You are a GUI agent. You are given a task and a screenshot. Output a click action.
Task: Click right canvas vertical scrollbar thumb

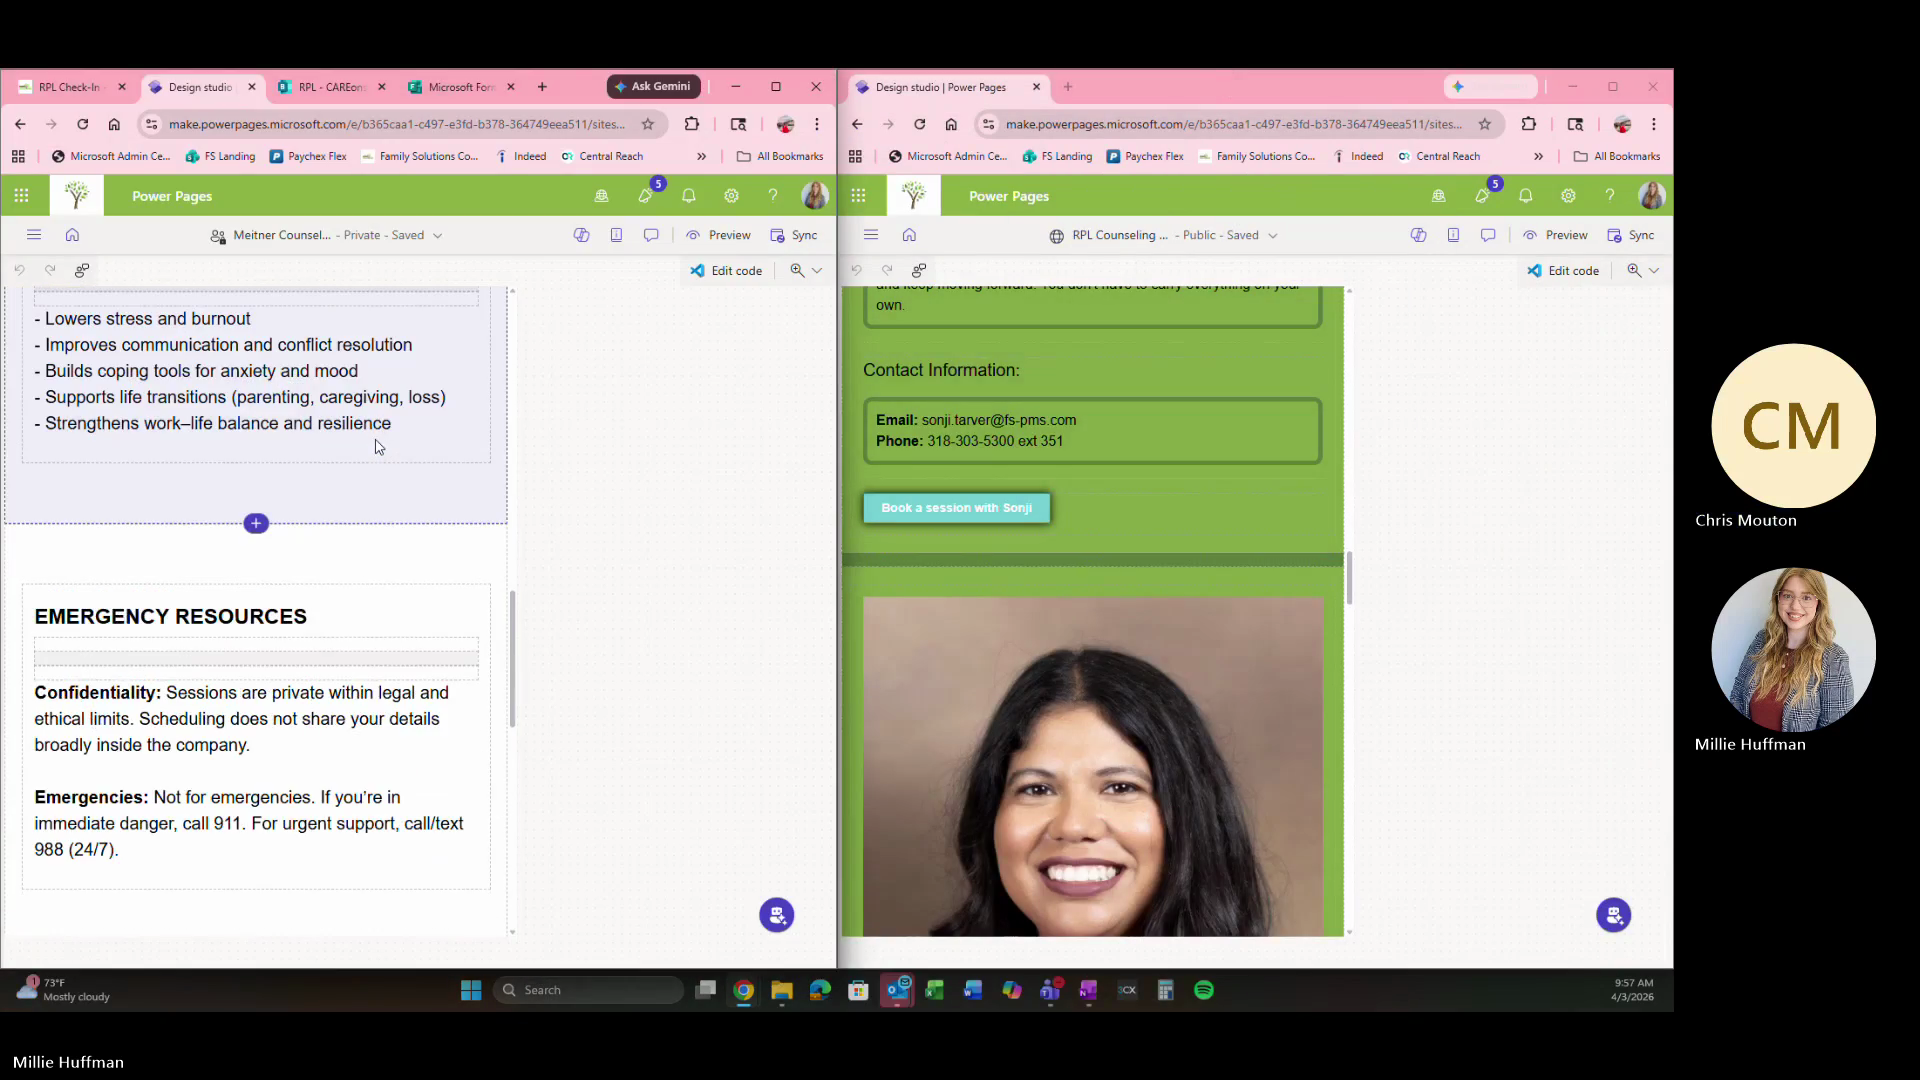pos(1349,578)
